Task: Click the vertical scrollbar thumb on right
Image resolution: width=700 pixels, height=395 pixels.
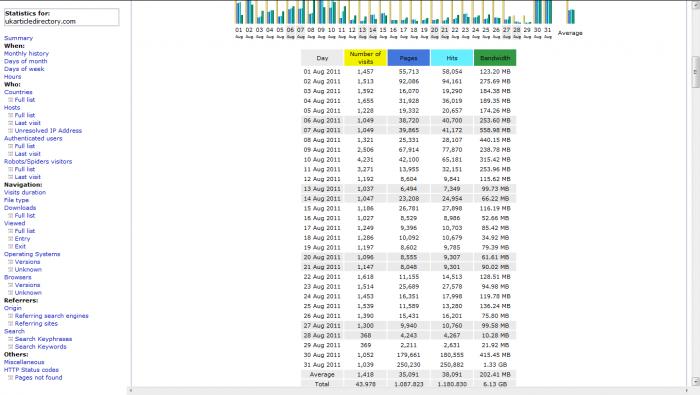Action: point(695,72)
